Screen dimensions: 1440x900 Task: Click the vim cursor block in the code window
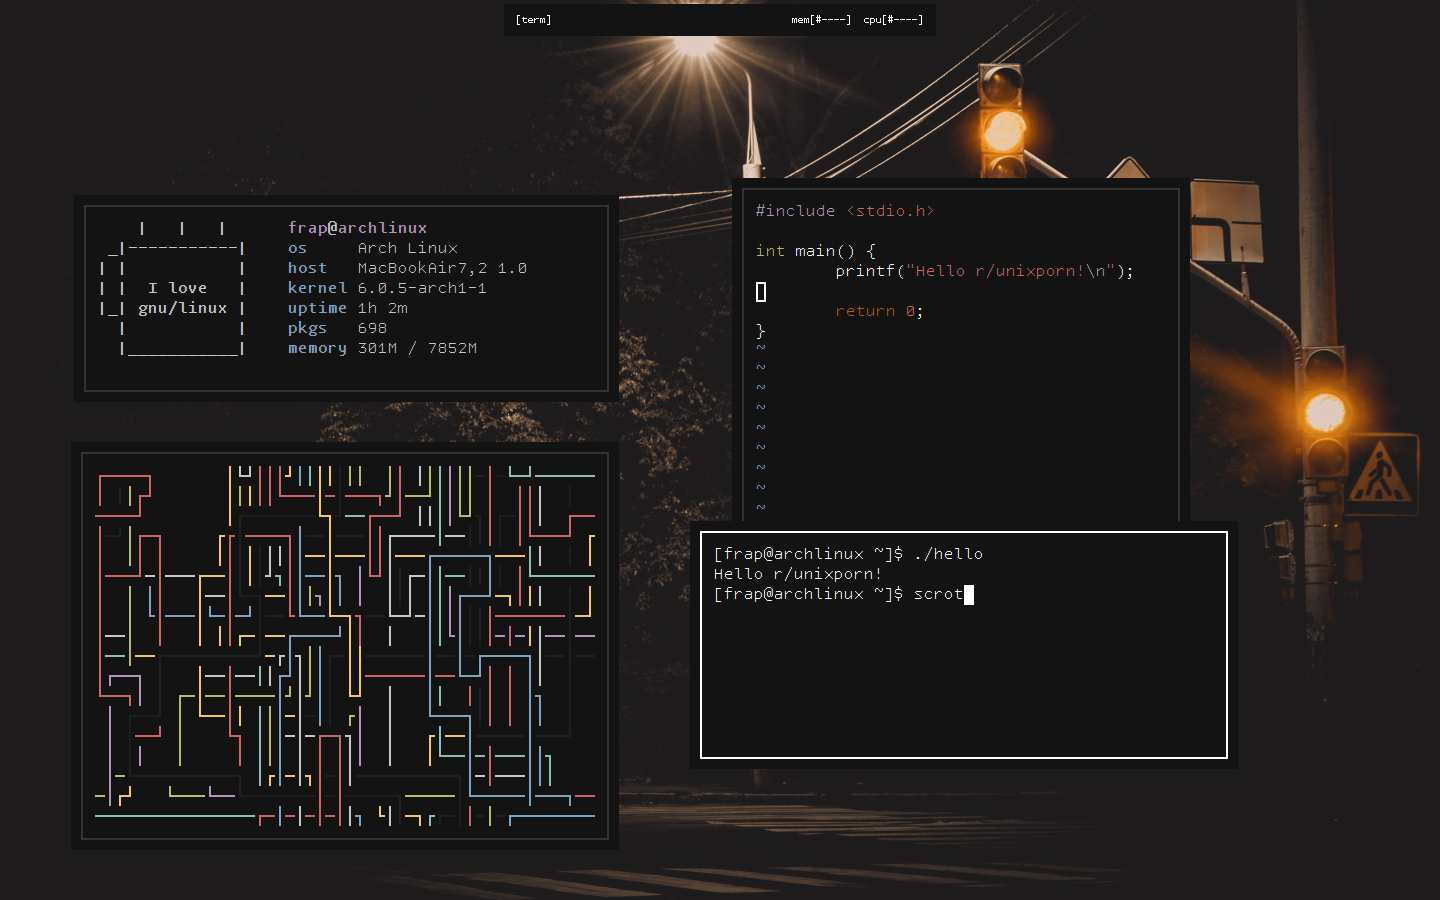(761, 292)
